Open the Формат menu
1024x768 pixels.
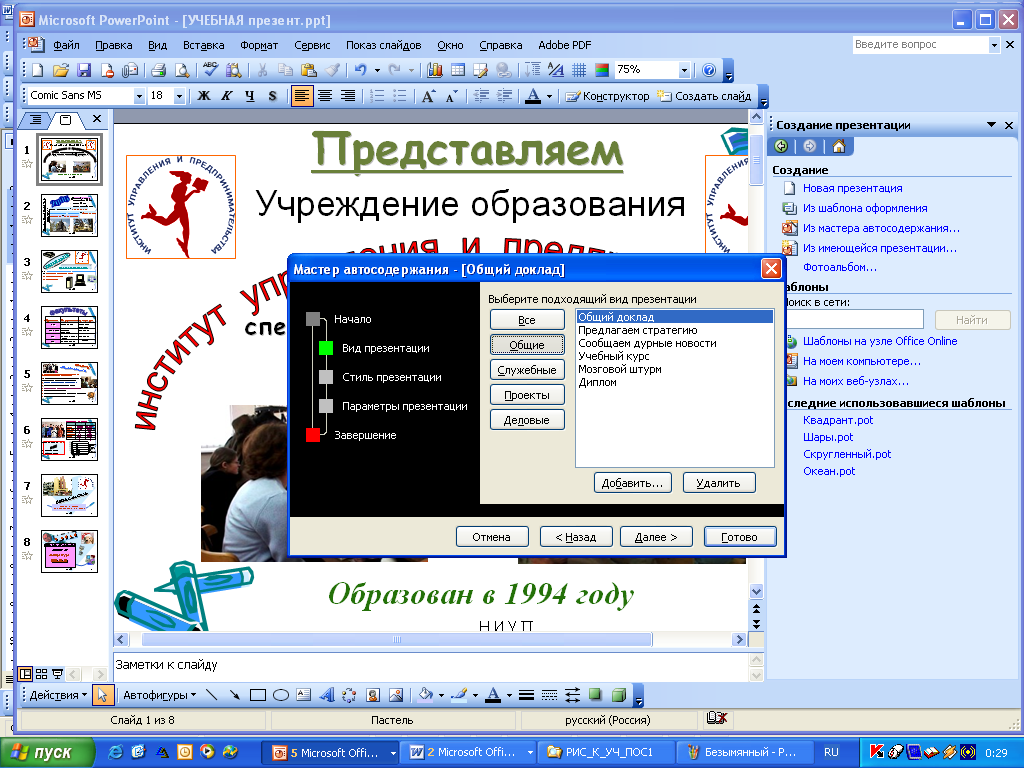259,45
